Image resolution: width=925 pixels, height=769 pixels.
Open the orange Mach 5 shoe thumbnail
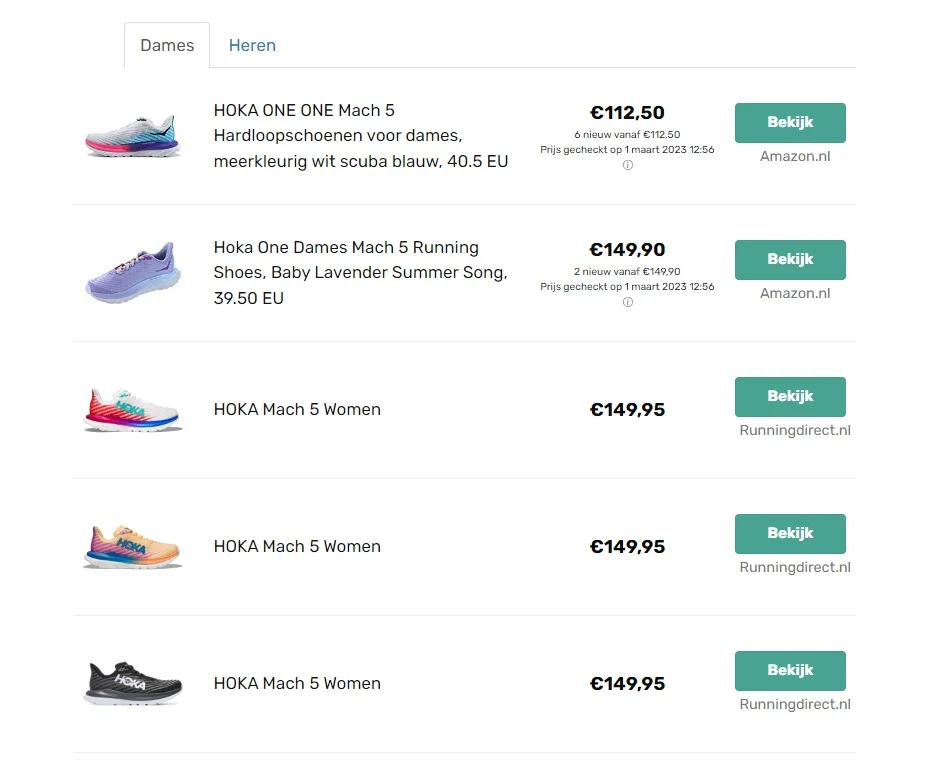point(132,547)
